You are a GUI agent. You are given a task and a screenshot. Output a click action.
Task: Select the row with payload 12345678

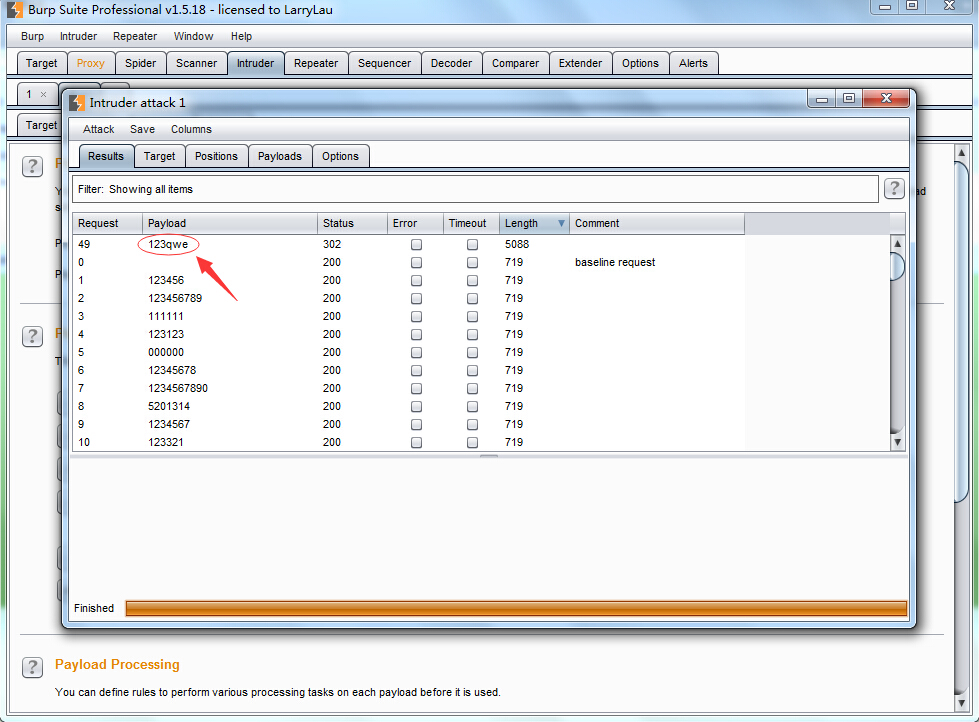(x=408, y=370)
